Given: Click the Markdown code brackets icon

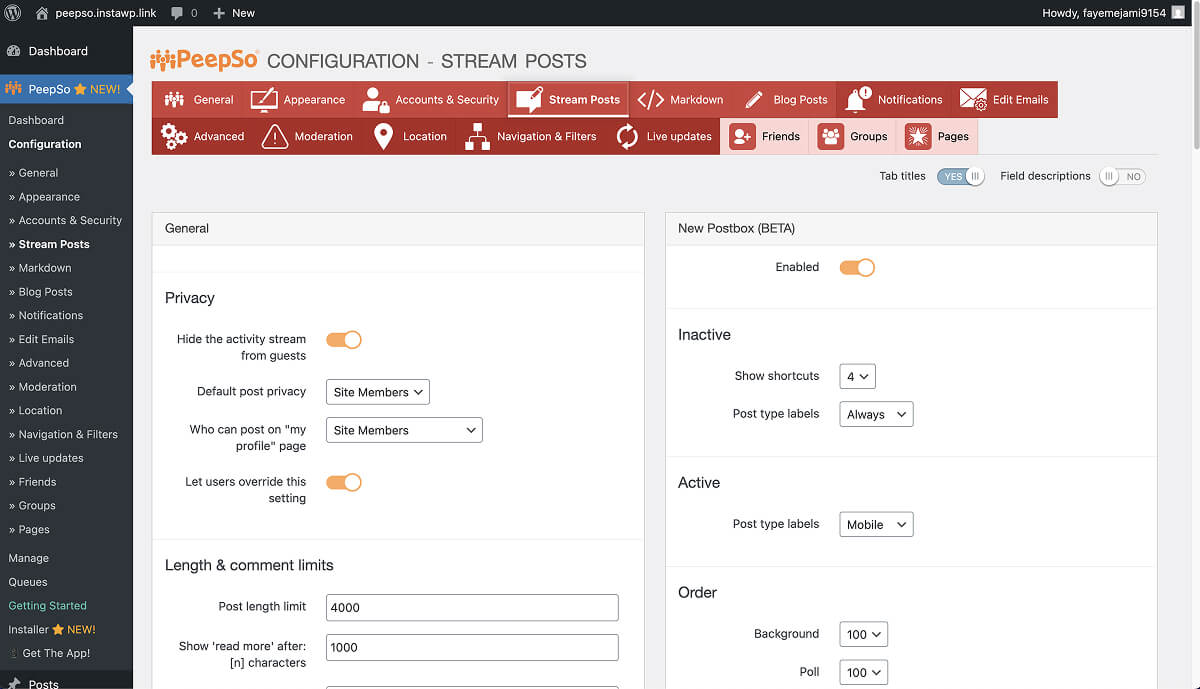Looking at the screenshot, I should (650, 100).
